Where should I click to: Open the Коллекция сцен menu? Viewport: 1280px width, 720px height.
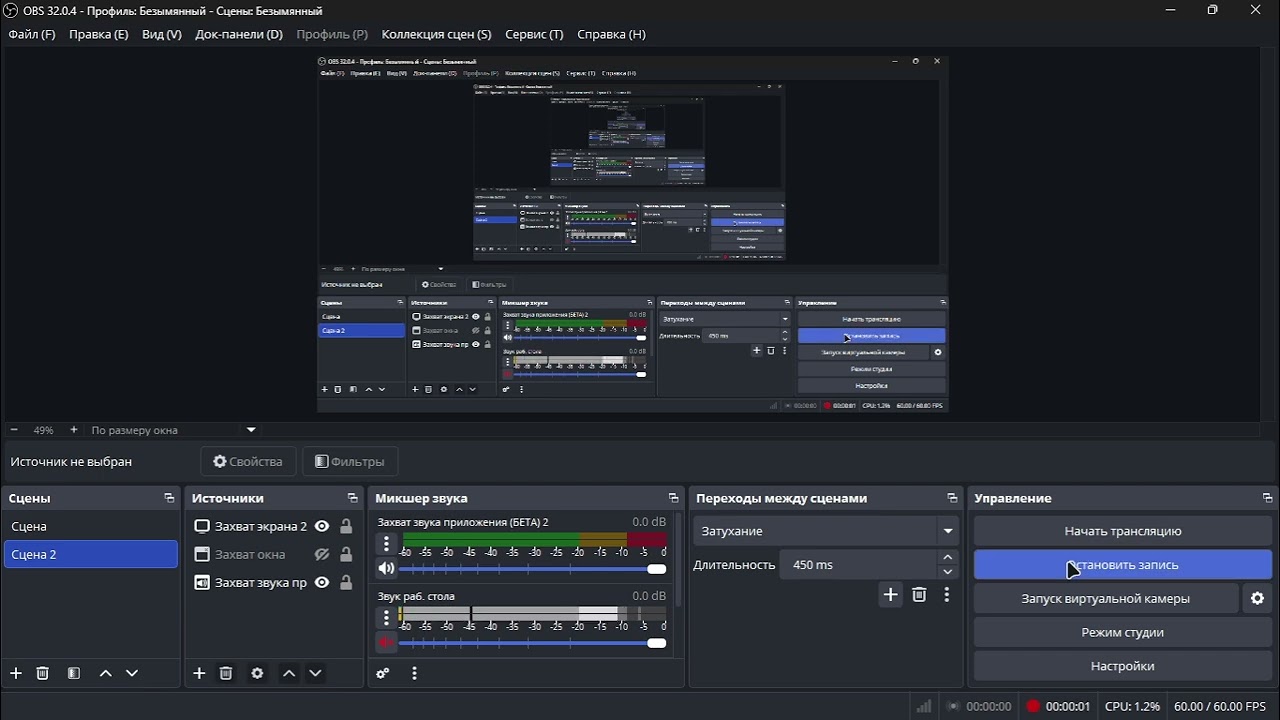coord(436,34)
